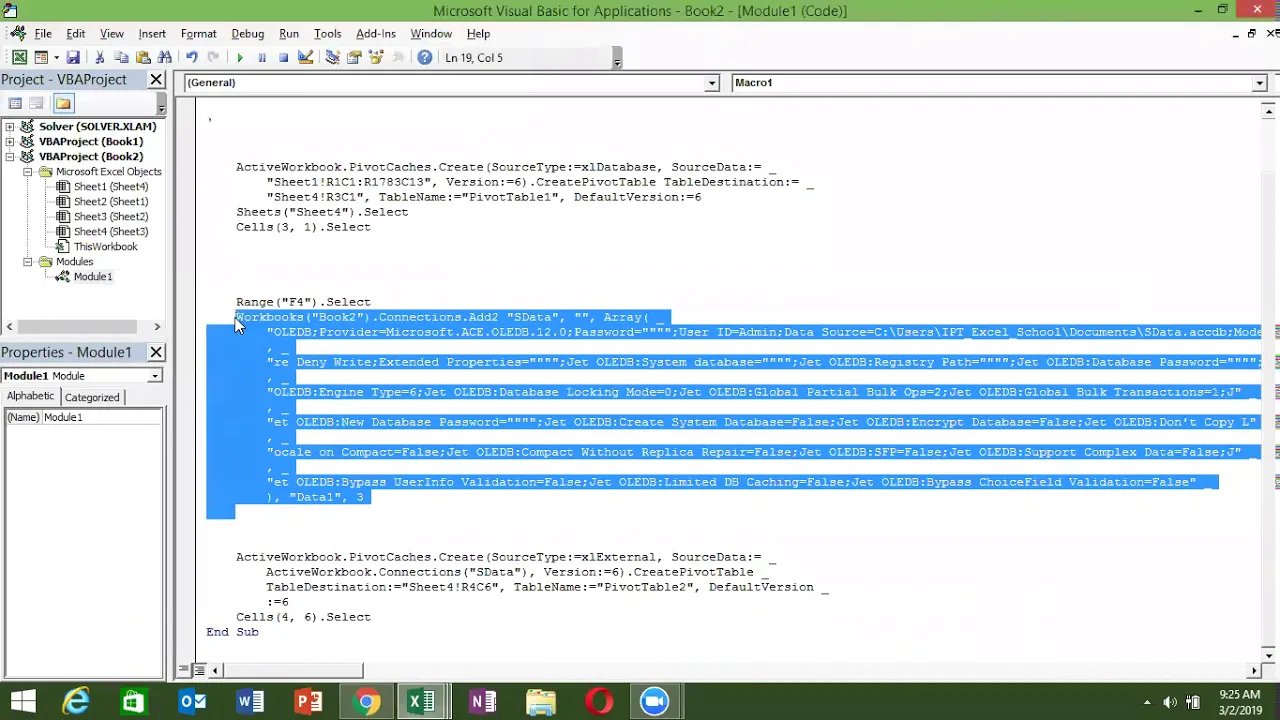The image size is (1280, 720).
Task: Open Google Chrome from the taskbar
Action: [x=367, y=702]
